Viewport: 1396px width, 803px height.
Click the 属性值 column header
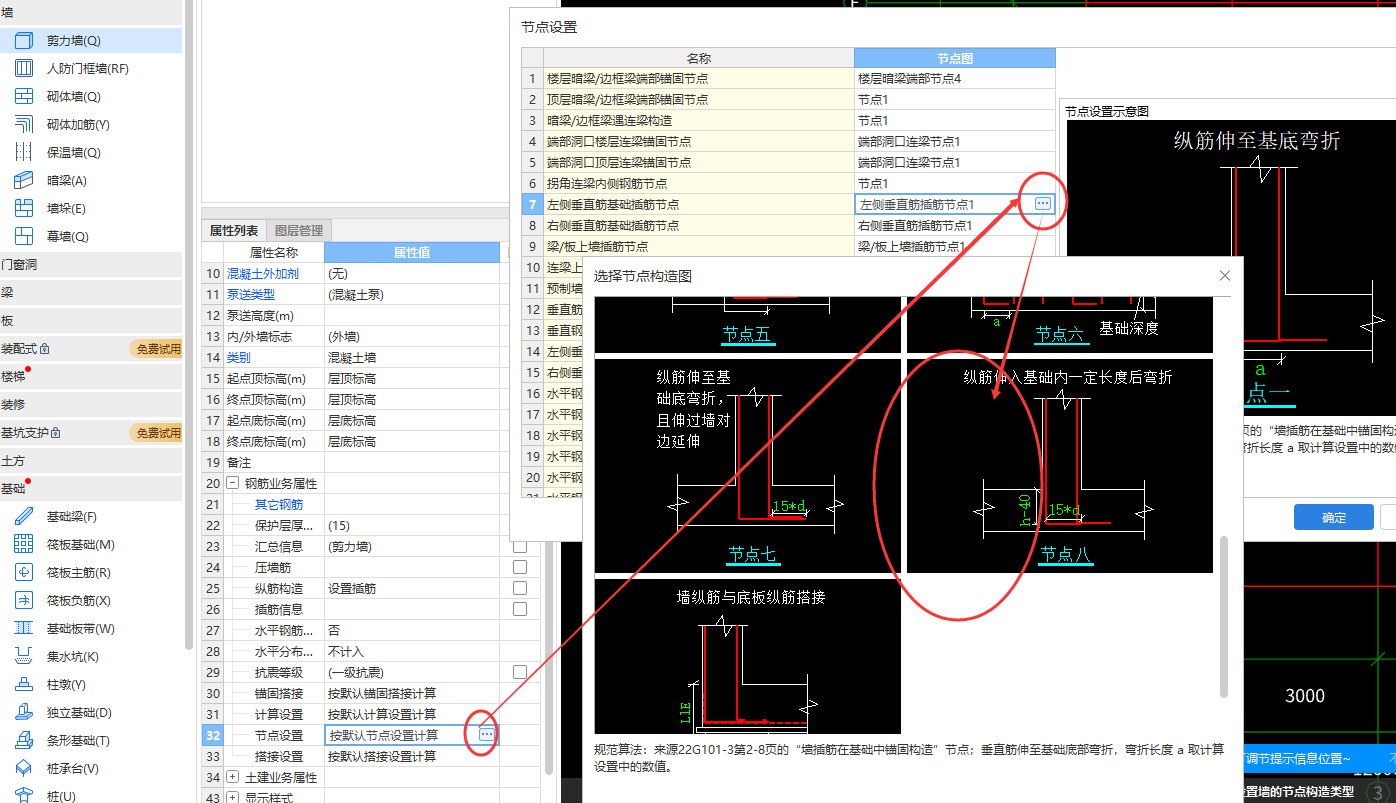click(x=412, y=253)
